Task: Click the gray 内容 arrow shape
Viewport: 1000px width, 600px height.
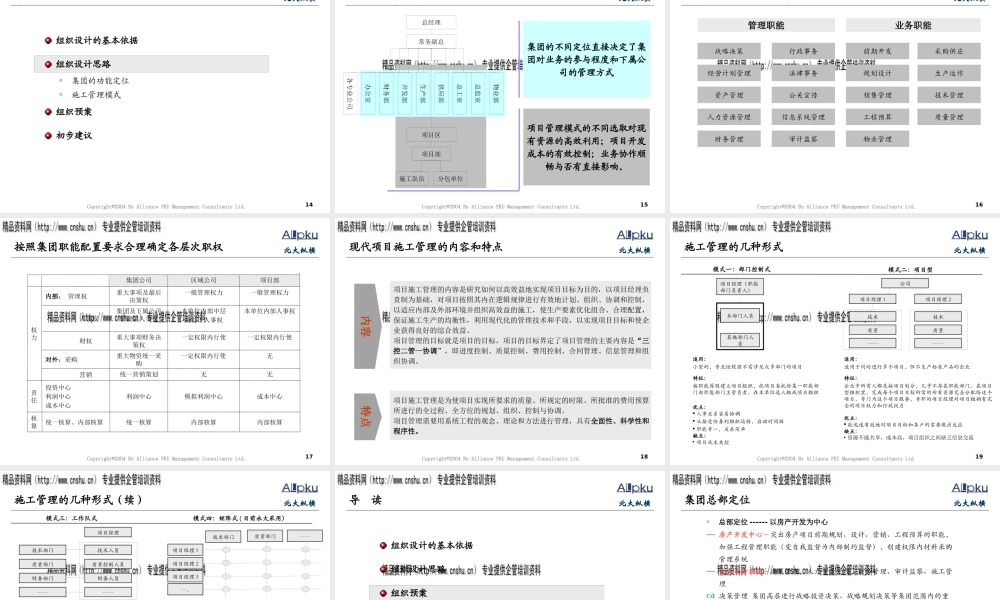Action: pos(367,326)
